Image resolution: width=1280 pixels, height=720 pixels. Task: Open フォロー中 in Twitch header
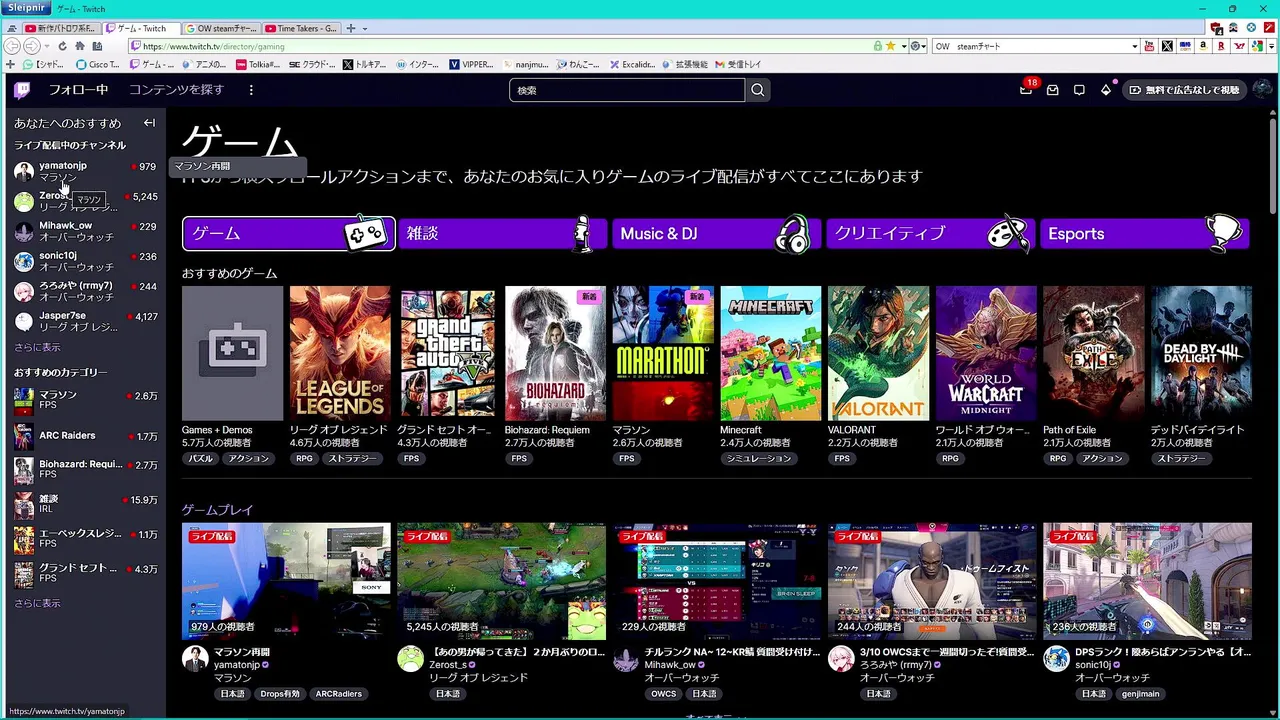tap(79, 90)
